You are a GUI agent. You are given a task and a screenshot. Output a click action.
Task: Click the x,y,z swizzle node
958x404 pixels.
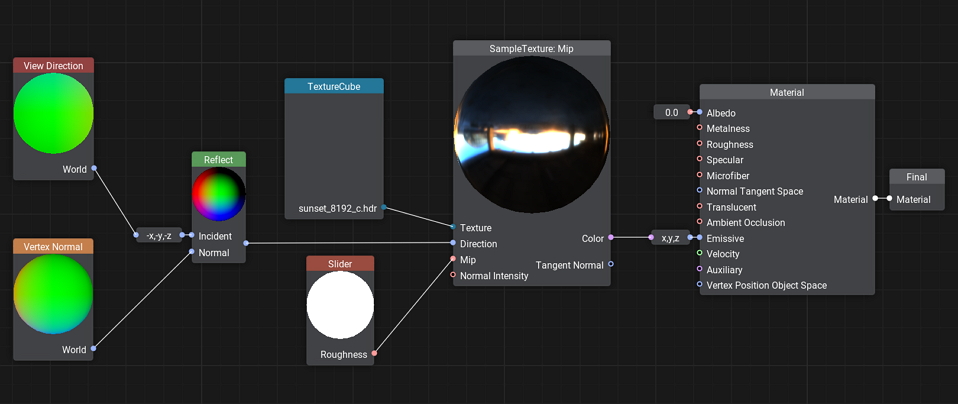[670, 238]
